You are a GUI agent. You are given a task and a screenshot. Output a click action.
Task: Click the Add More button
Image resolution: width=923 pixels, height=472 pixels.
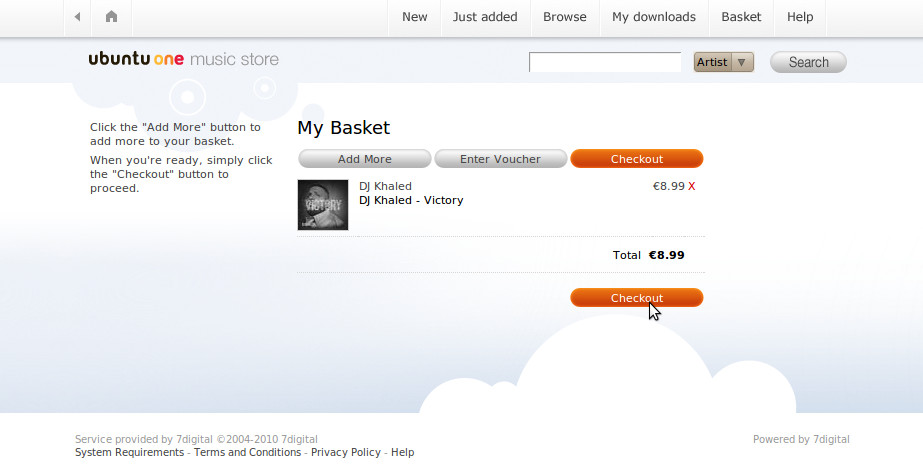[364, 159]
